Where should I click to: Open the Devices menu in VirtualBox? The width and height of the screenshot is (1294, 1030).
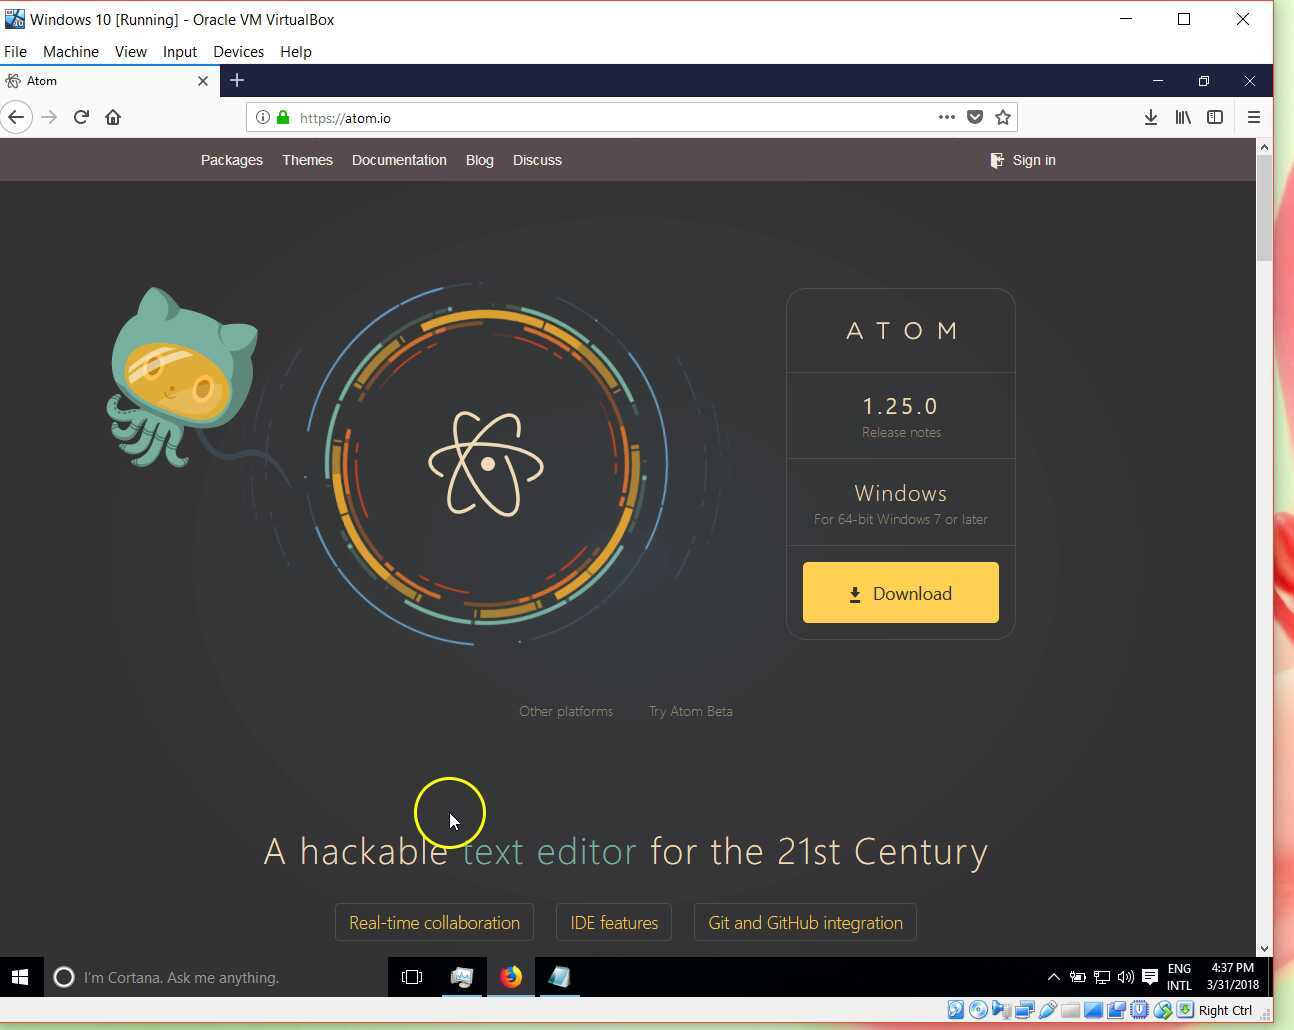coord(238,51)
